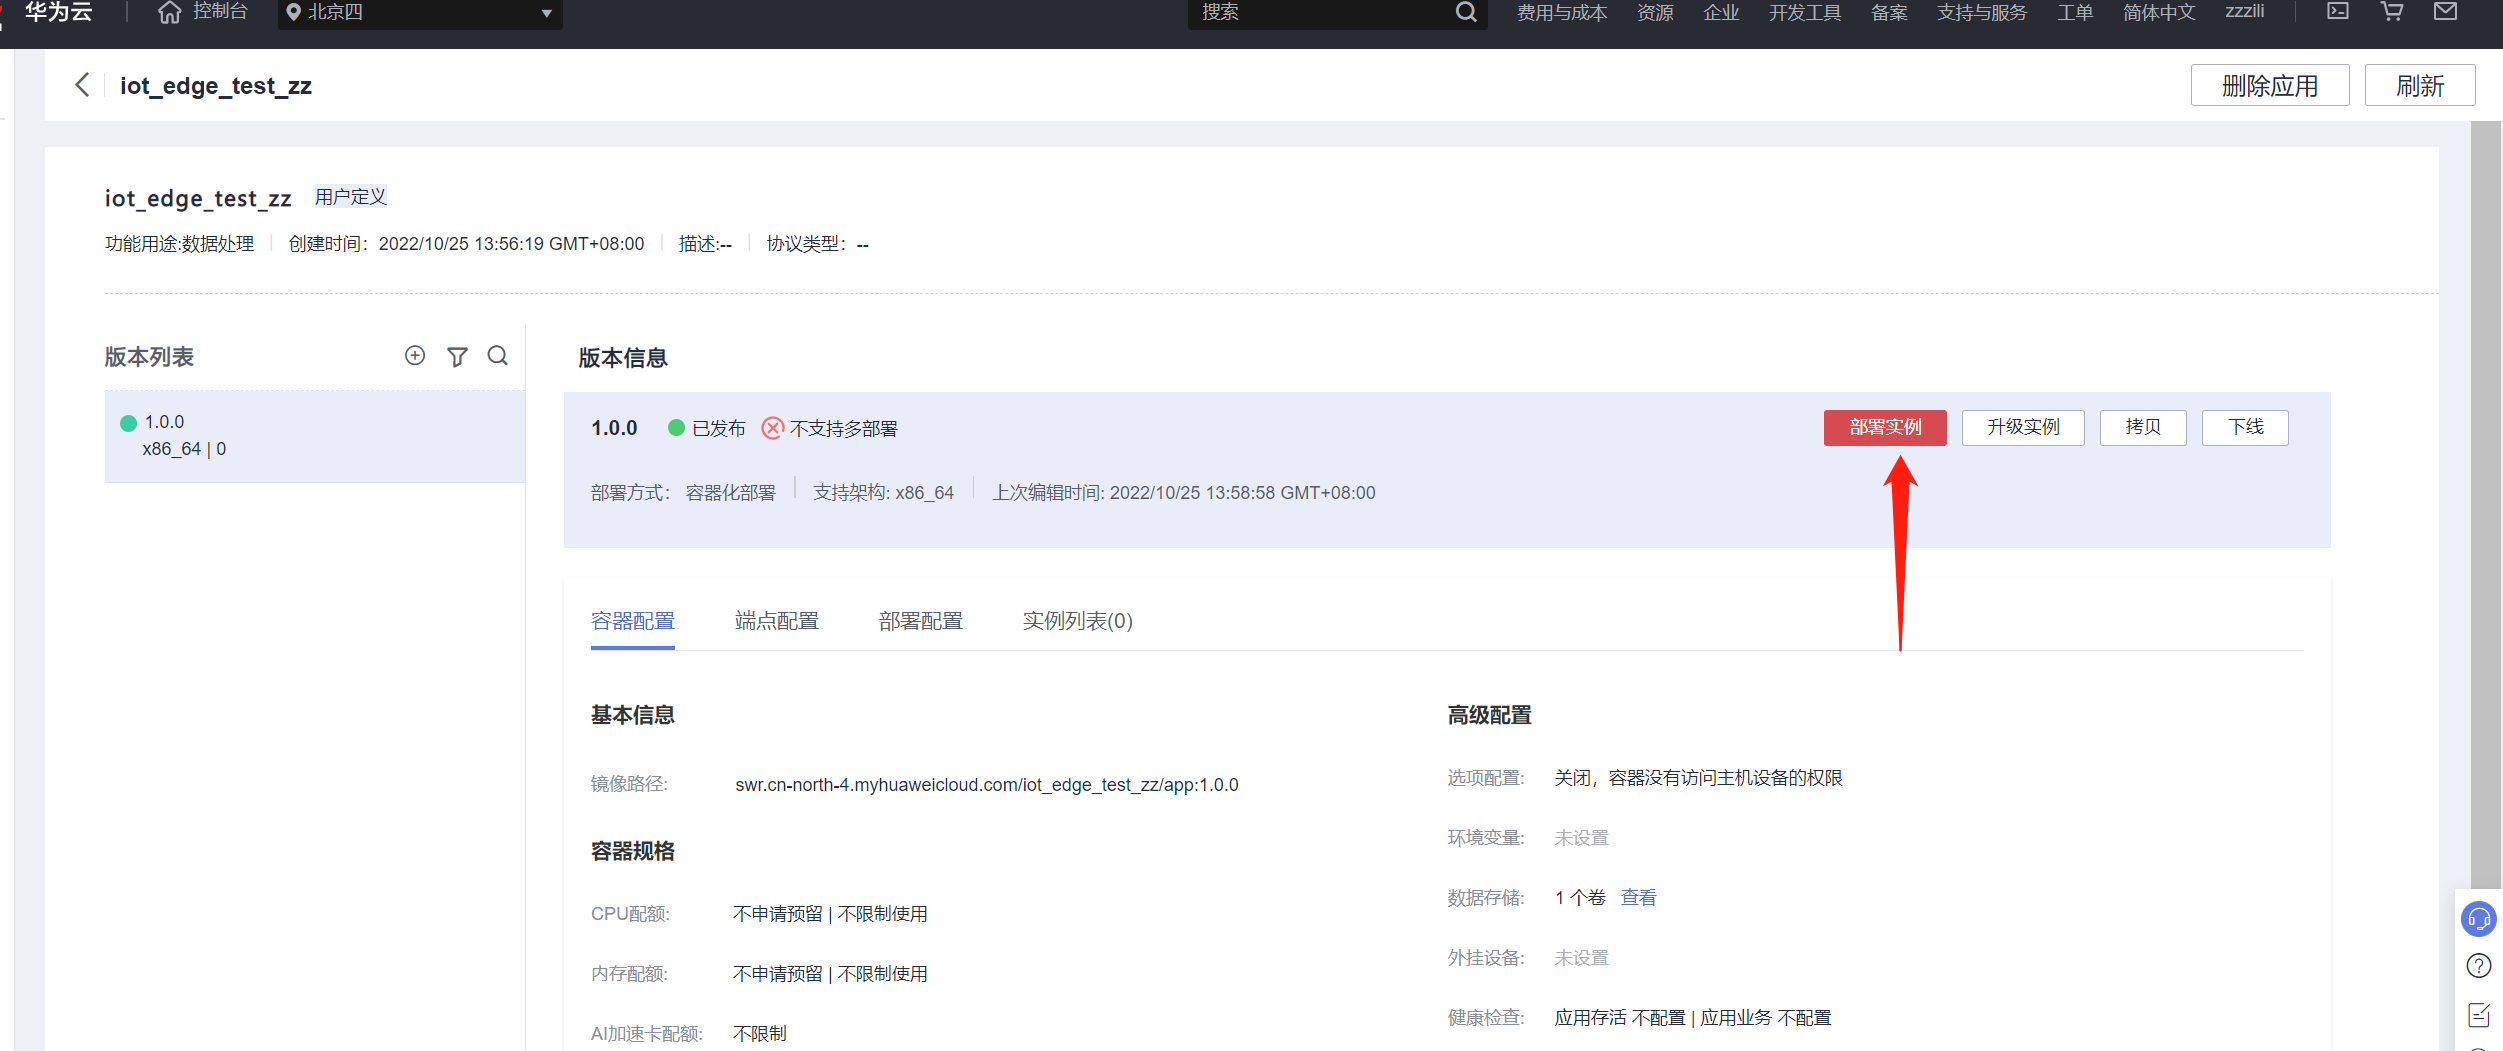Click the 部署实例 button
This screenshot has height=1051, width=2503.
tap(1885, 428)
